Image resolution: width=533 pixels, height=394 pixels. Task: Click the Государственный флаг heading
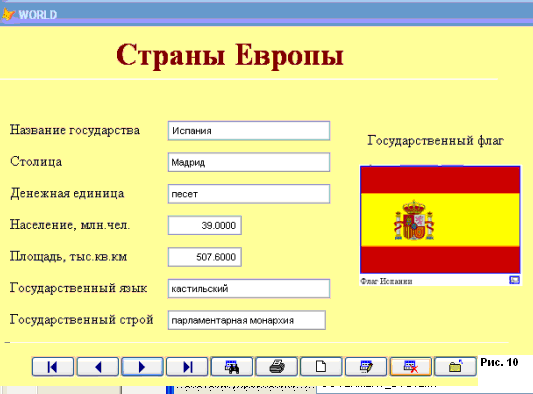pos(435,141)
